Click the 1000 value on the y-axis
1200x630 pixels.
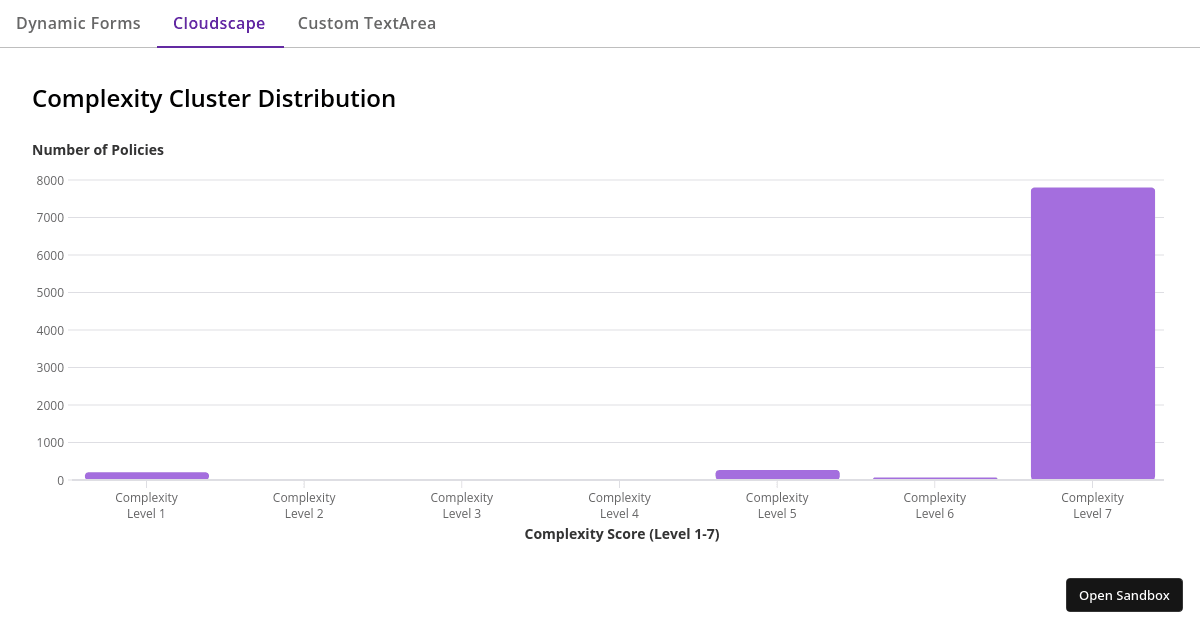tap(49, 442)
